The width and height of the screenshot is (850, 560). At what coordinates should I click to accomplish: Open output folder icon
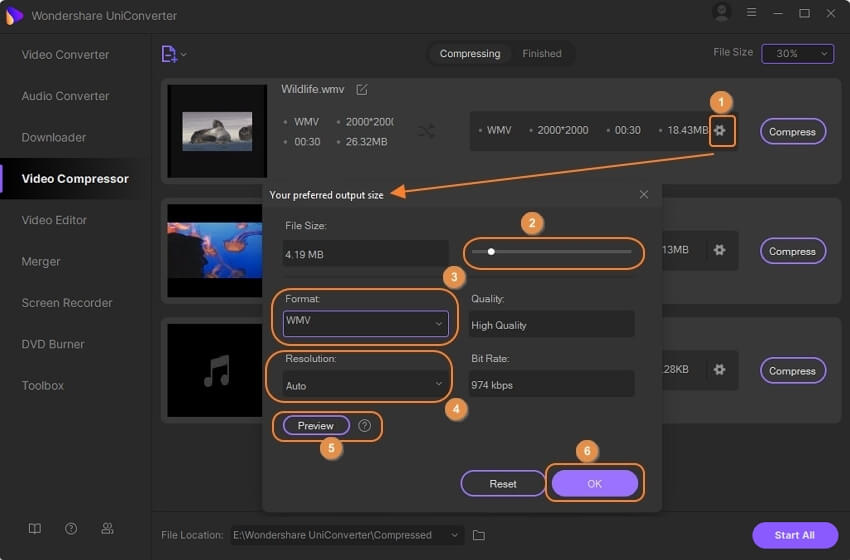tap(479, 536)
